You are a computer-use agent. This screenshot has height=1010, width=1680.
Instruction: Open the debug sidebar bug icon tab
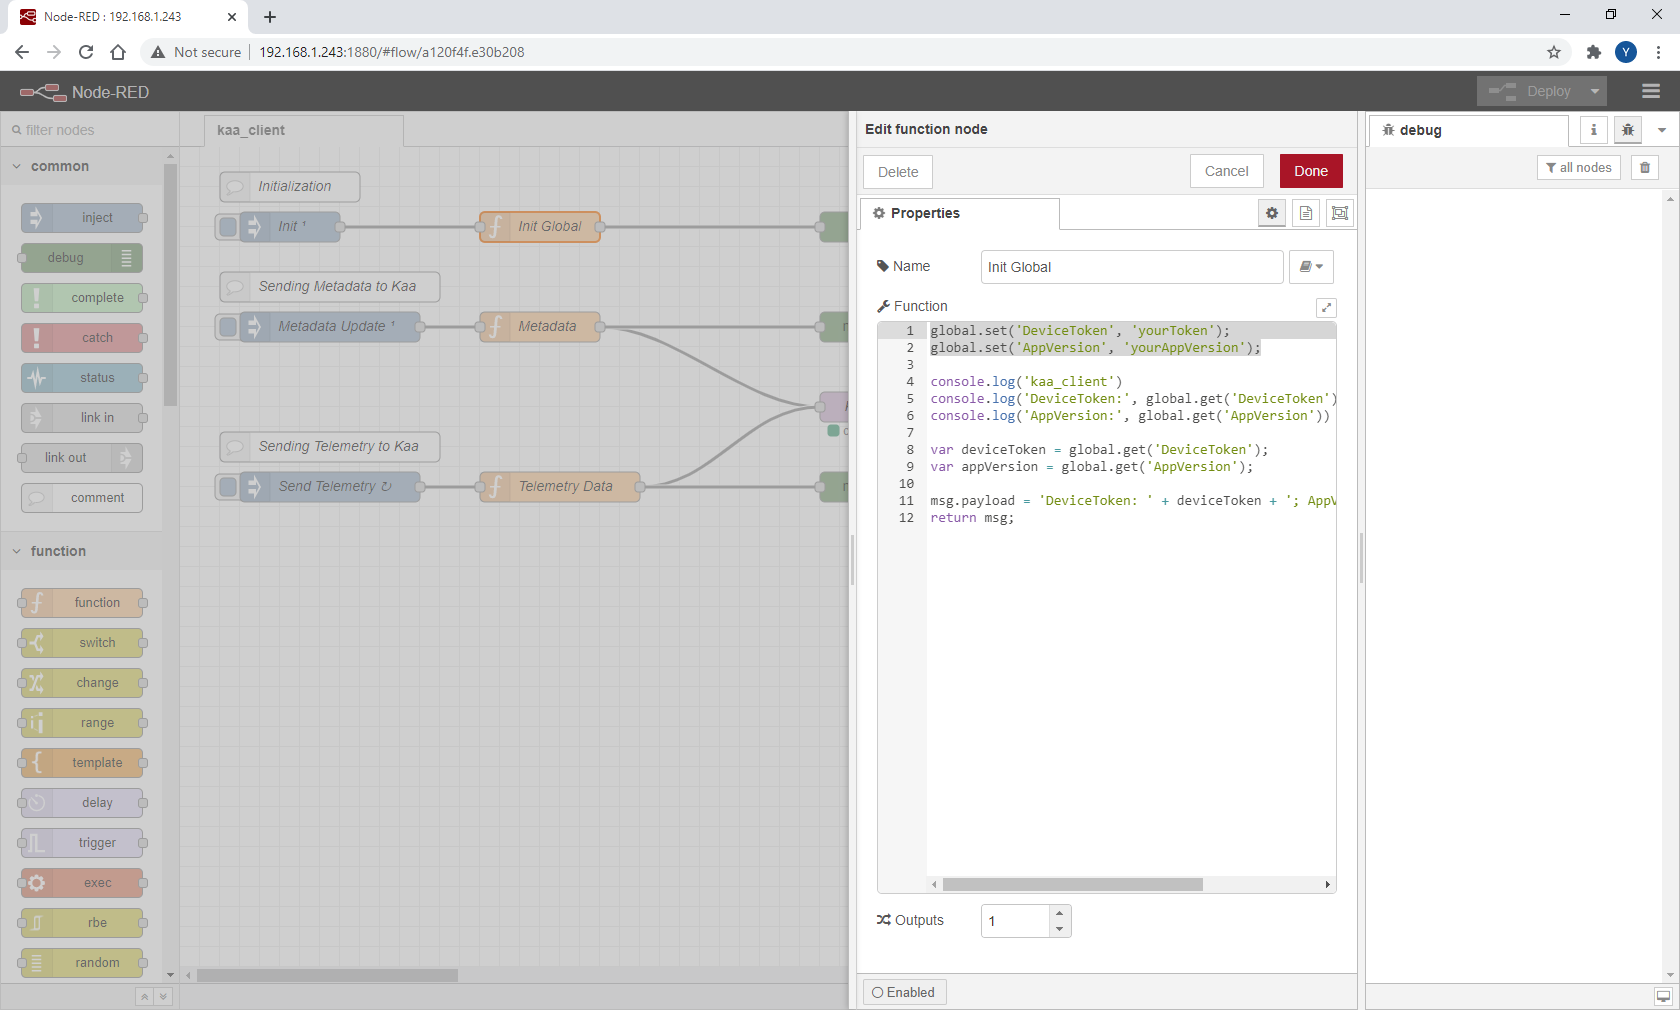point(1628,130)
